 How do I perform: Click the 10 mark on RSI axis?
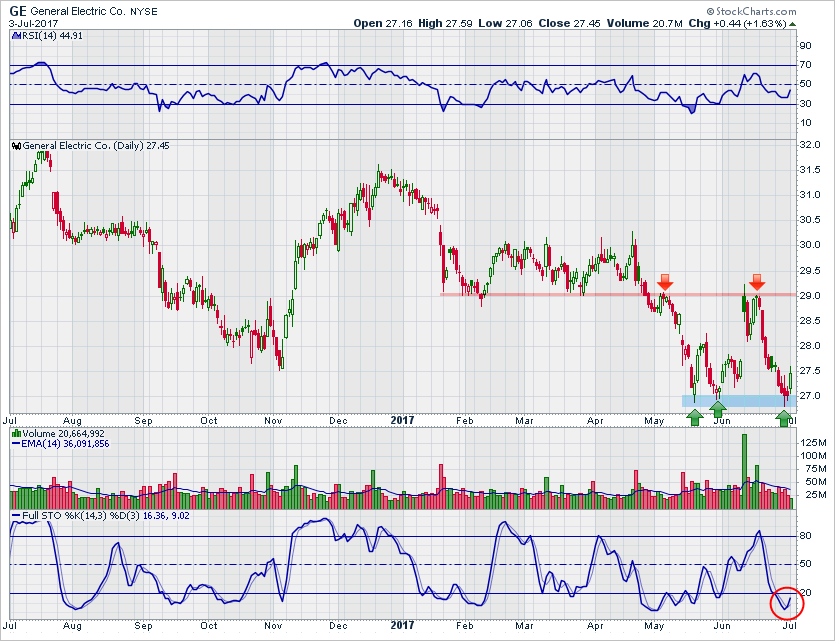tap(805, 123)
